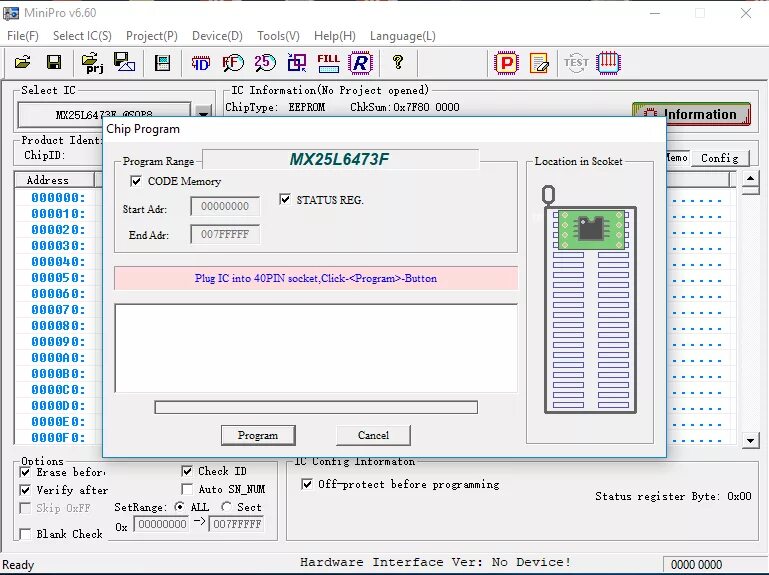769x575 pixels.
Task: Open project via the prj folder icon
Action: click(x=93, y=63)
